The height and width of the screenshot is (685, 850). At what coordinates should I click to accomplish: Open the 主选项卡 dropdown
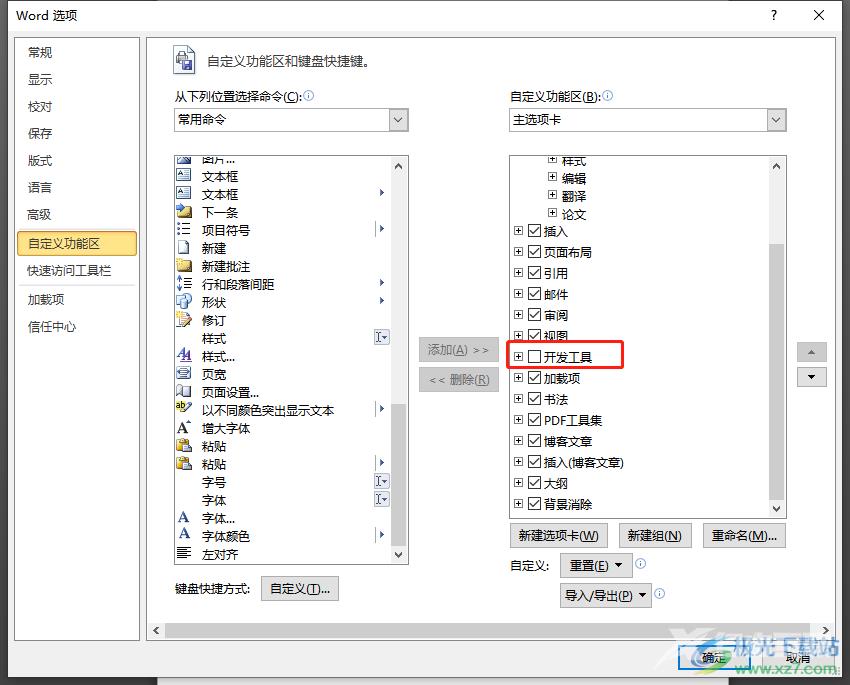(776, 120)
